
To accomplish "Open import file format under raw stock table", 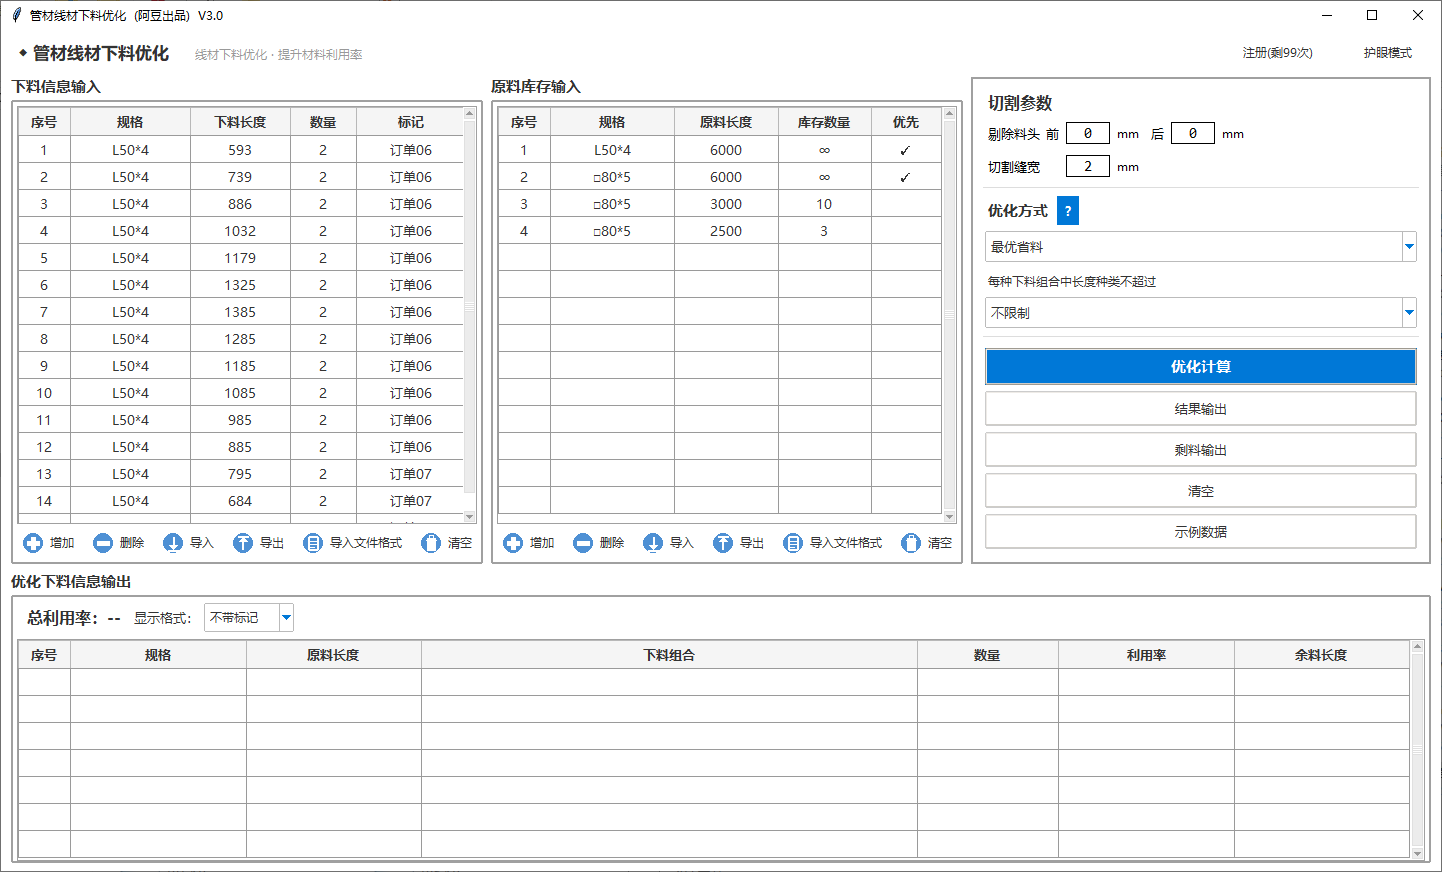I will click(833, 543).
